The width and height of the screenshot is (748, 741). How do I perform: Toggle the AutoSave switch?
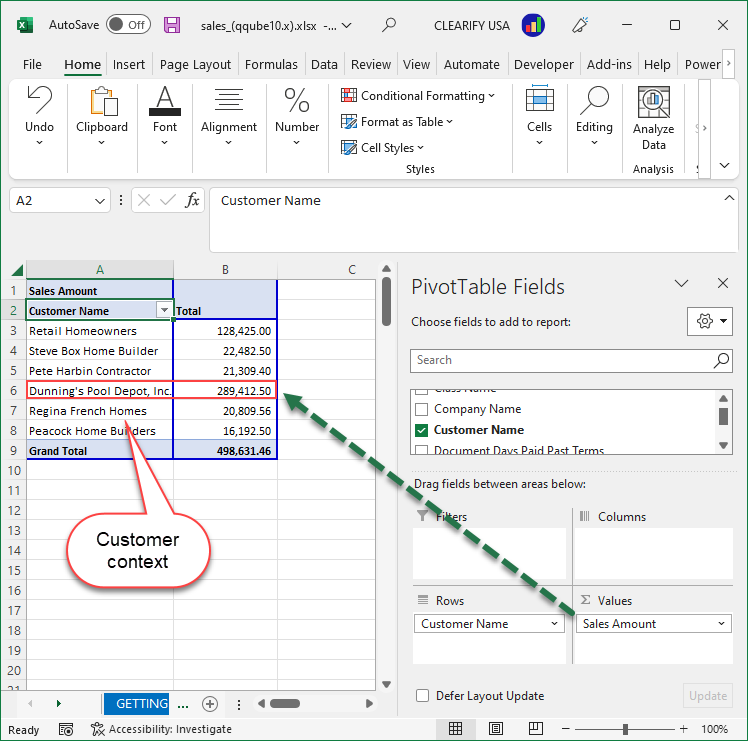128,25
